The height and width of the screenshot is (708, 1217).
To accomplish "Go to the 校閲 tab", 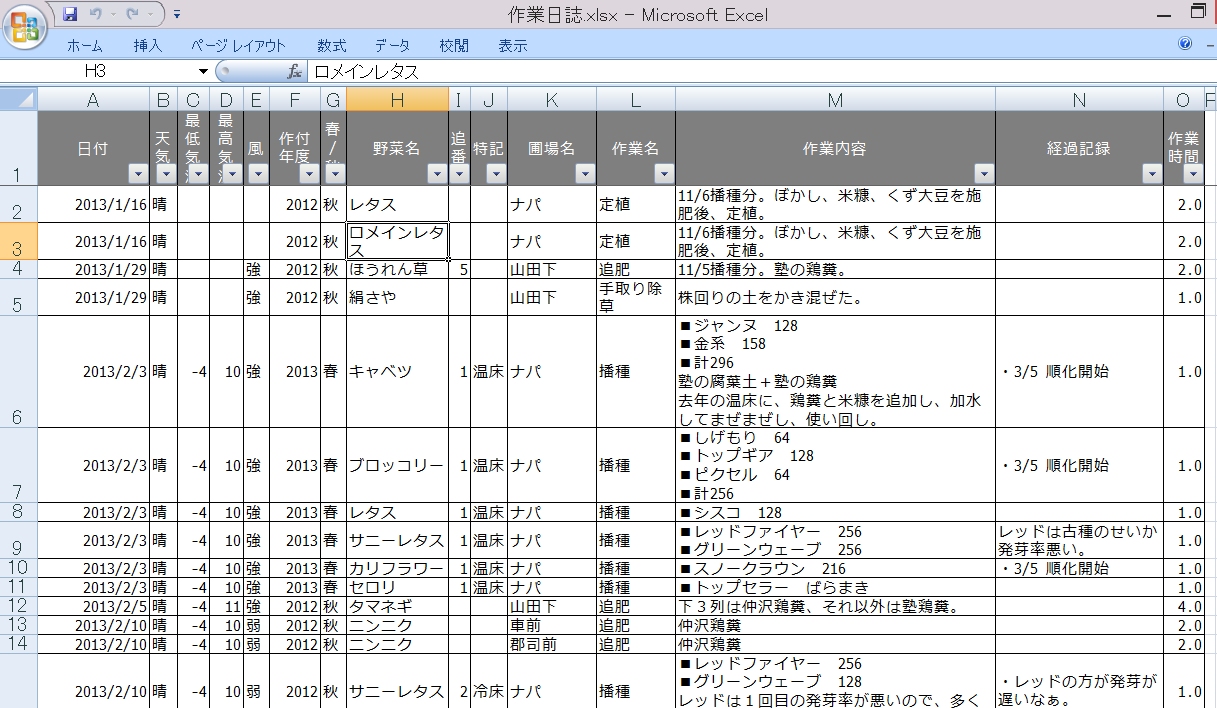I will click(x=454, y=45).
